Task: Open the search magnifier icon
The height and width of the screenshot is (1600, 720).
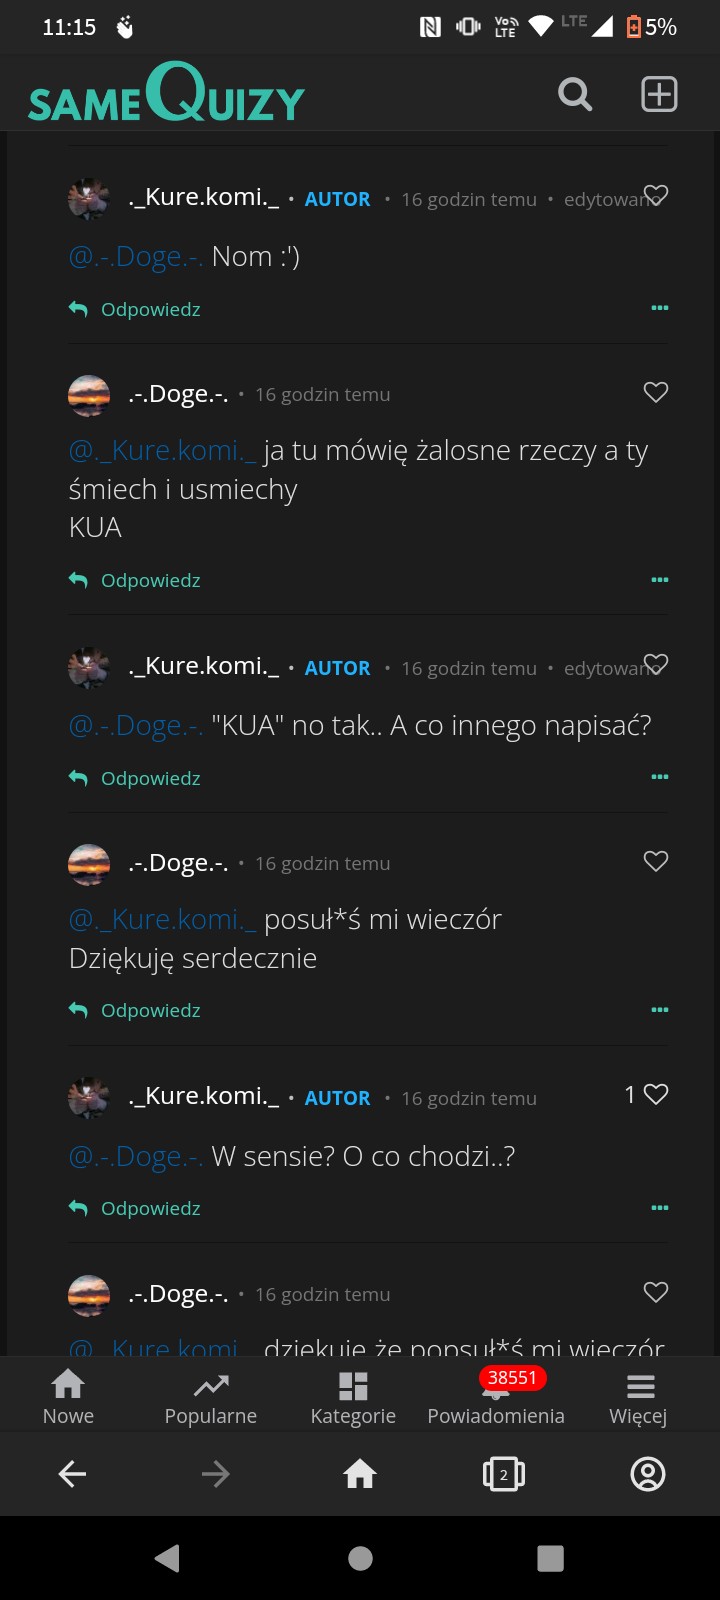Action: click(x=575, y=95)
